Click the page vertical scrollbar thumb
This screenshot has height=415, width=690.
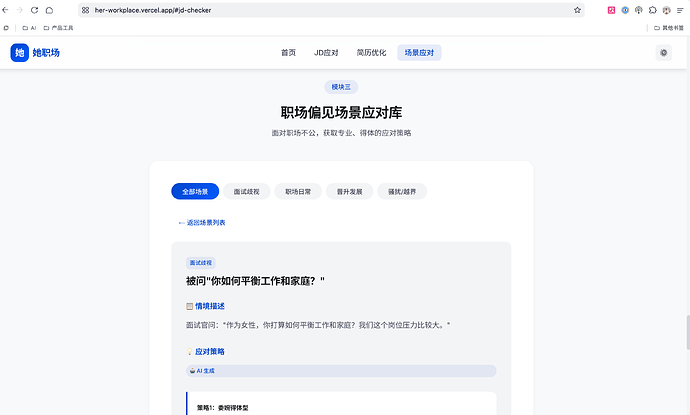(x=688, y=332)
